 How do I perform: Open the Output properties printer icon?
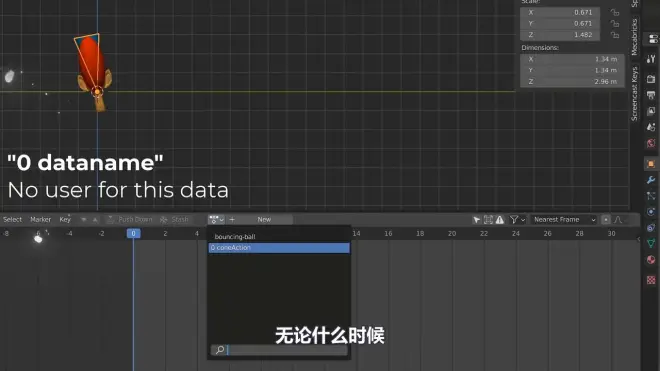651,95
